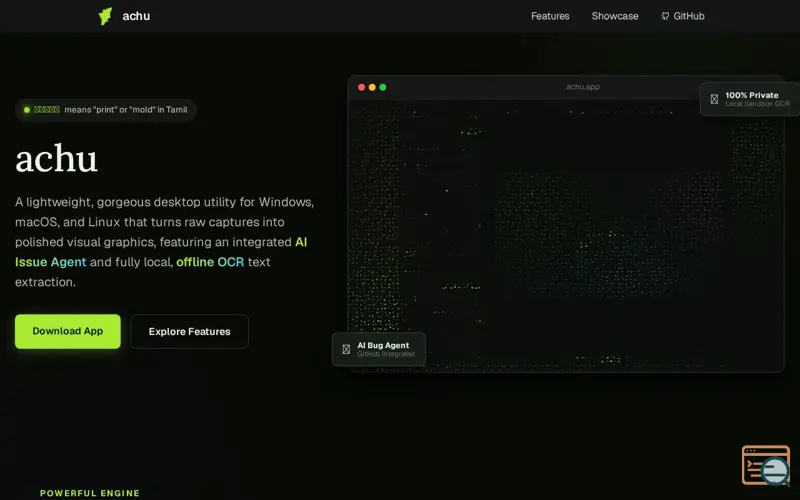The image size is (800, 500).
Task: Click the app preview dotted canvas
Action: pyautogui.click(x=565, y=235)
